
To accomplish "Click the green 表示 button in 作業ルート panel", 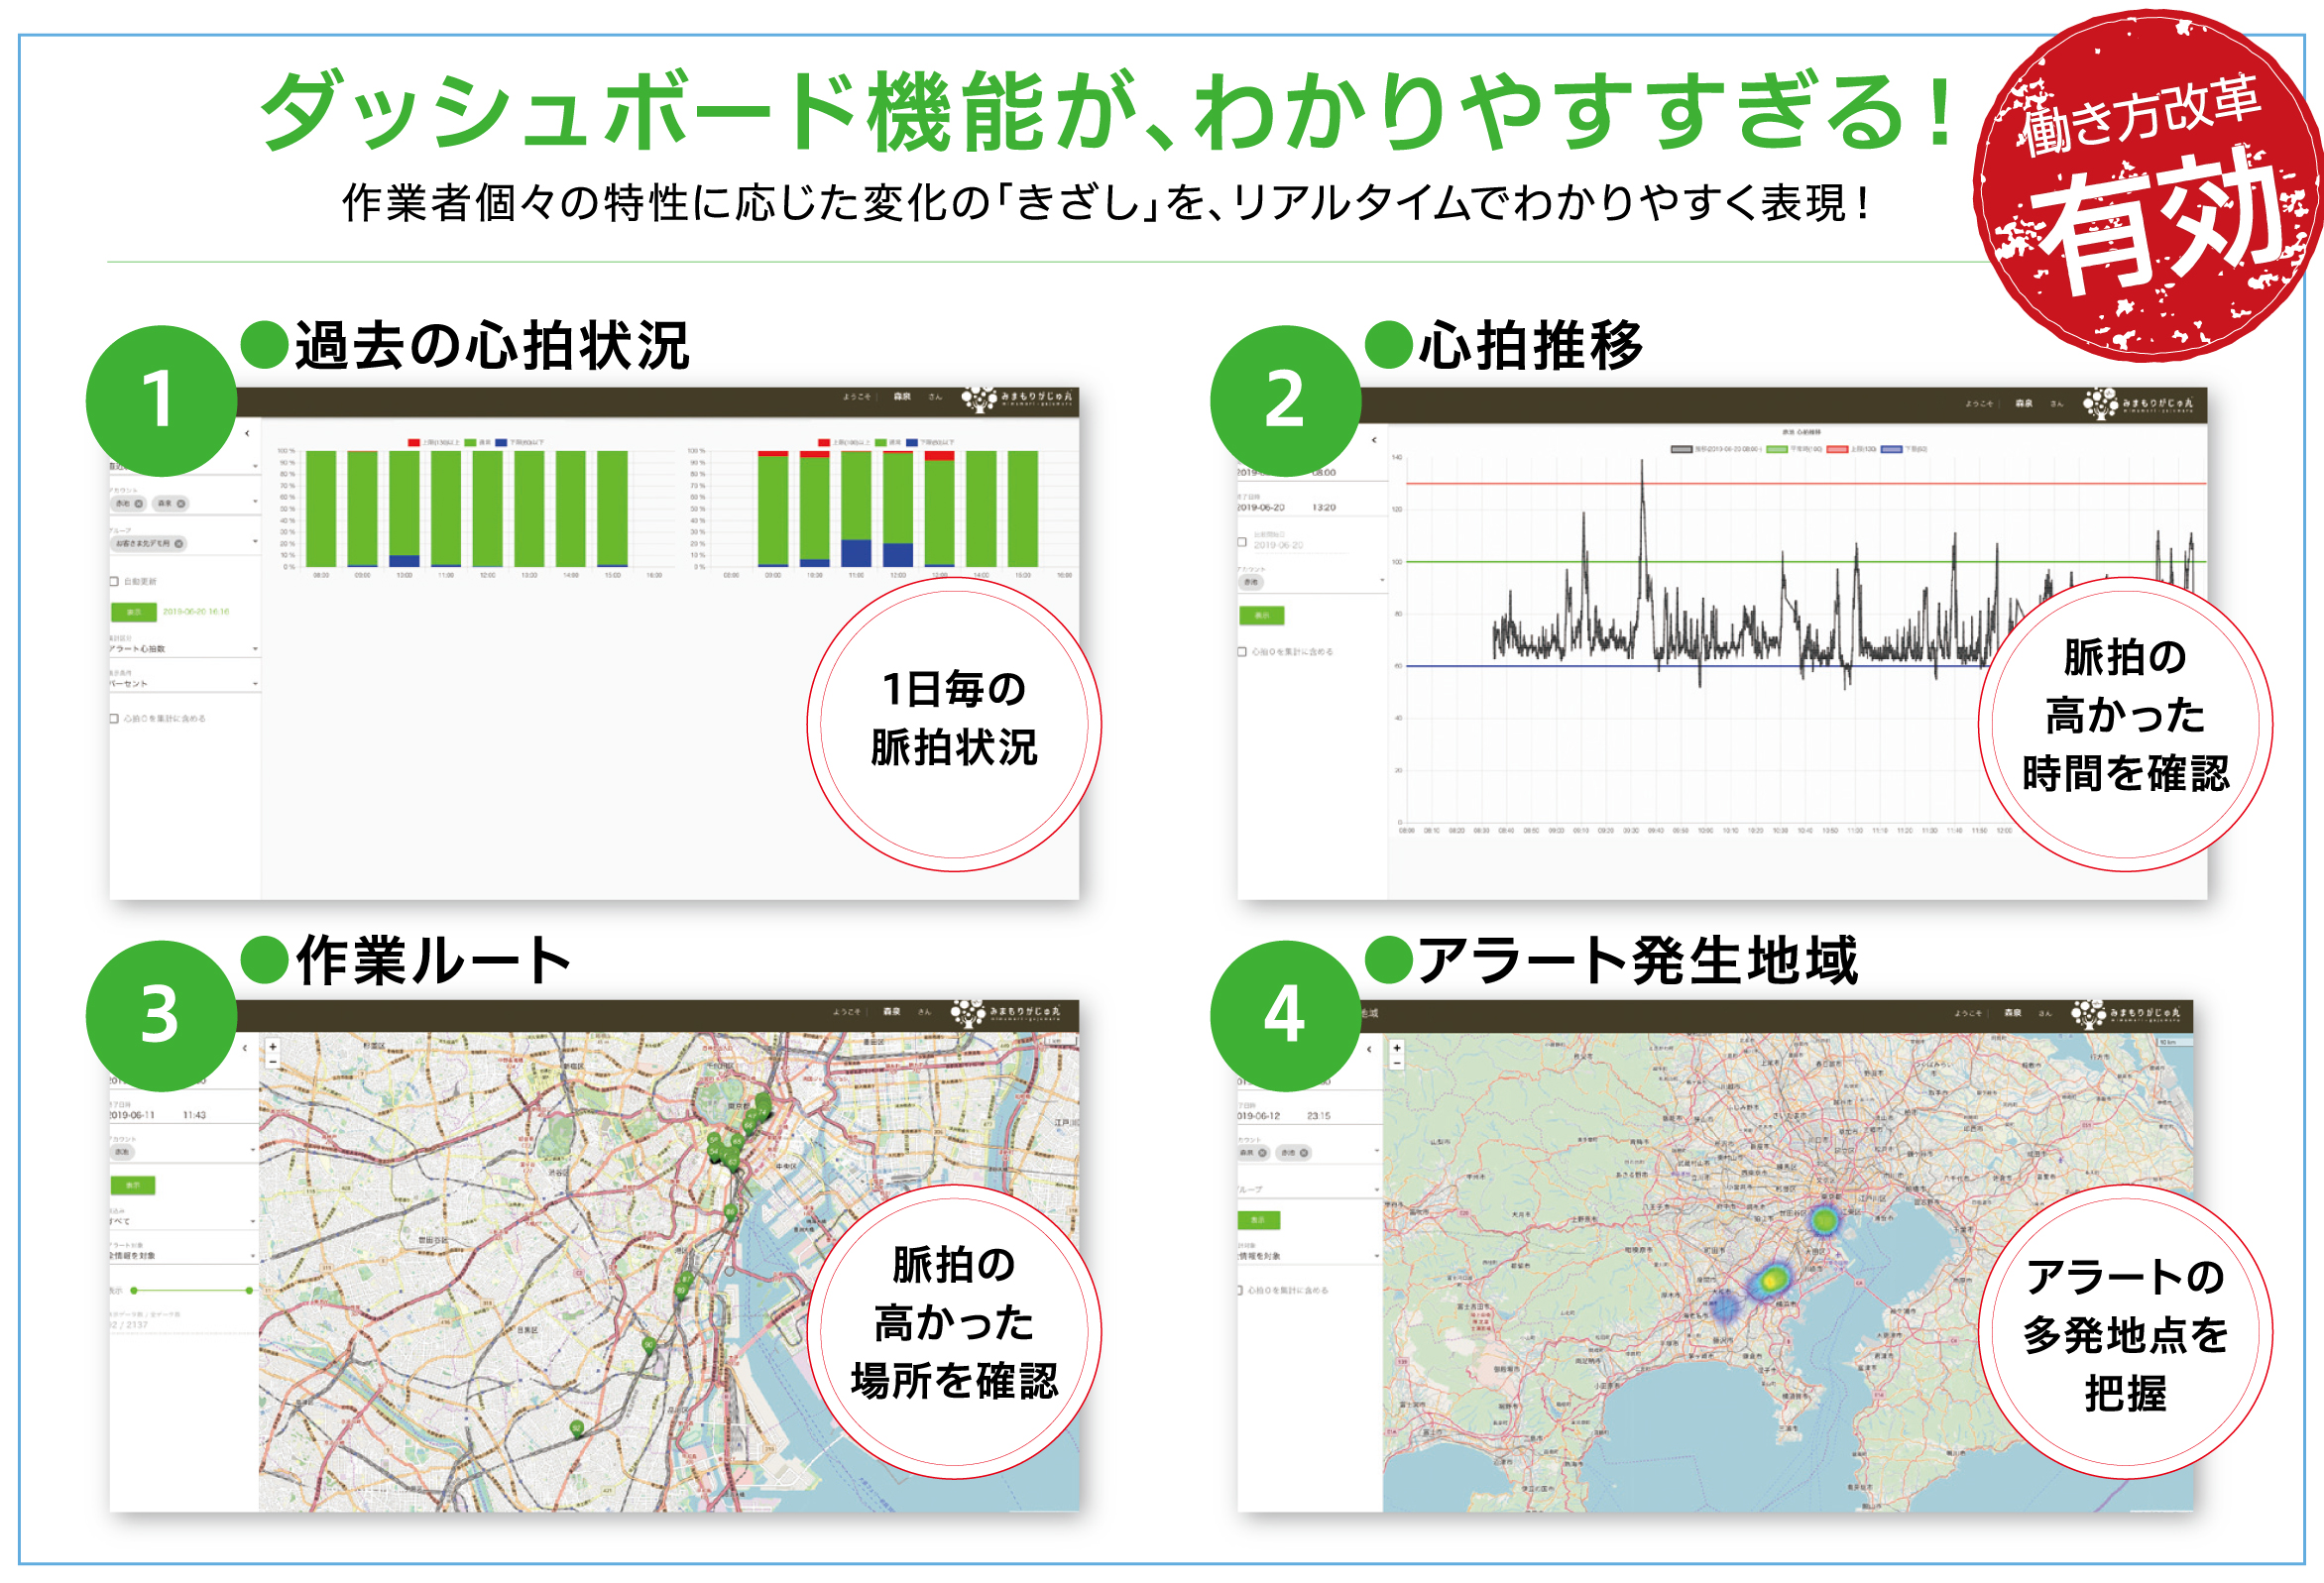I will 133,1186.
